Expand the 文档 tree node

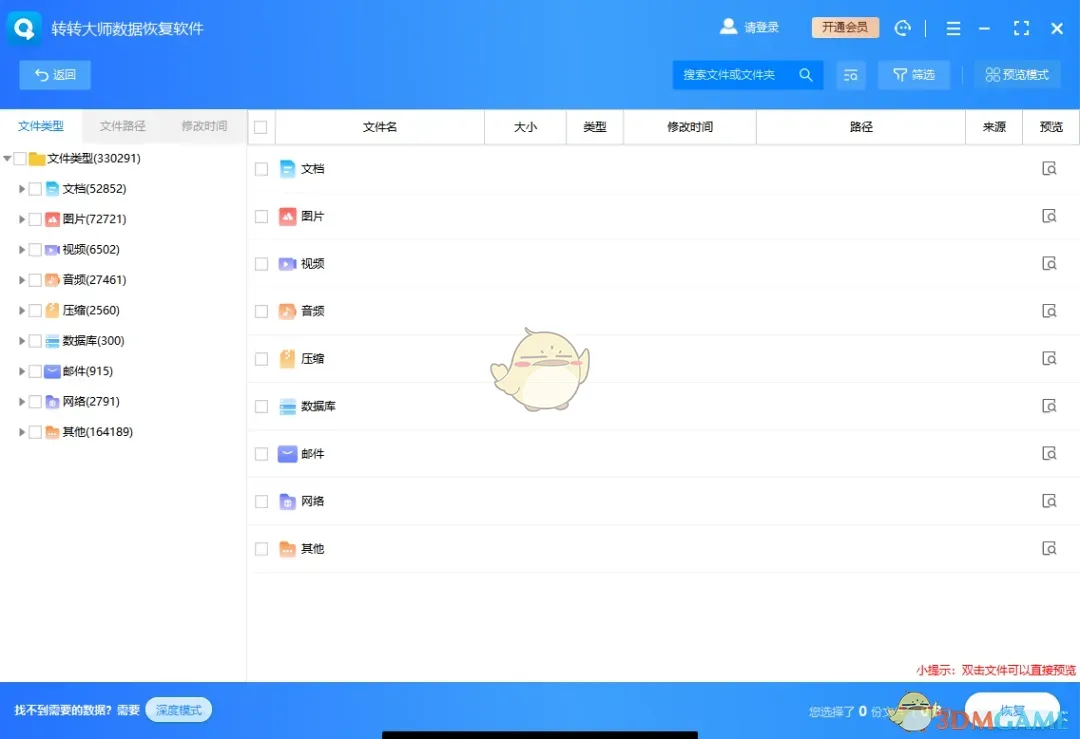pos(22,188)
